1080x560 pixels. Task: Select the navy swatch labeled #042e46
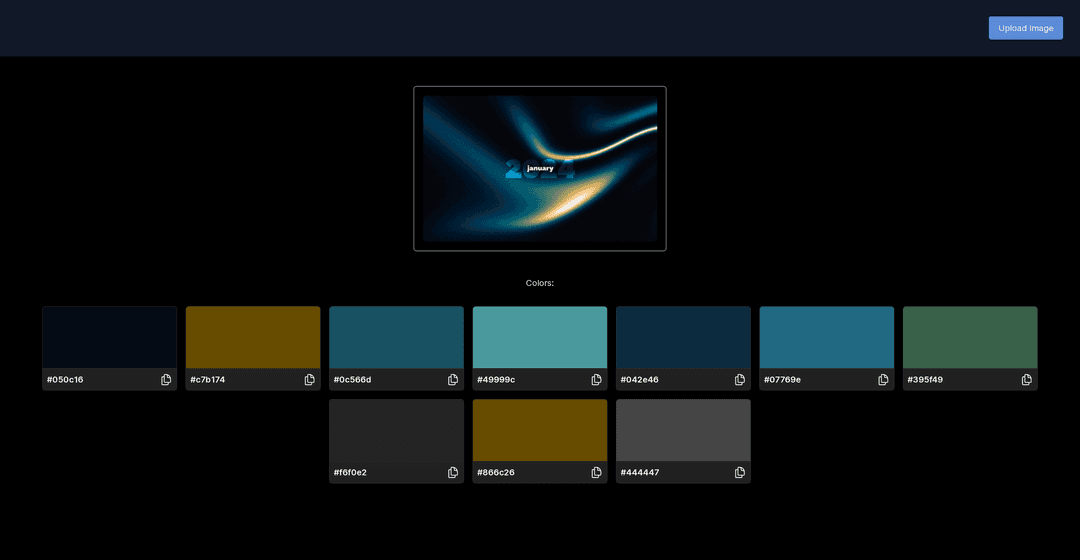pos(683,337)
